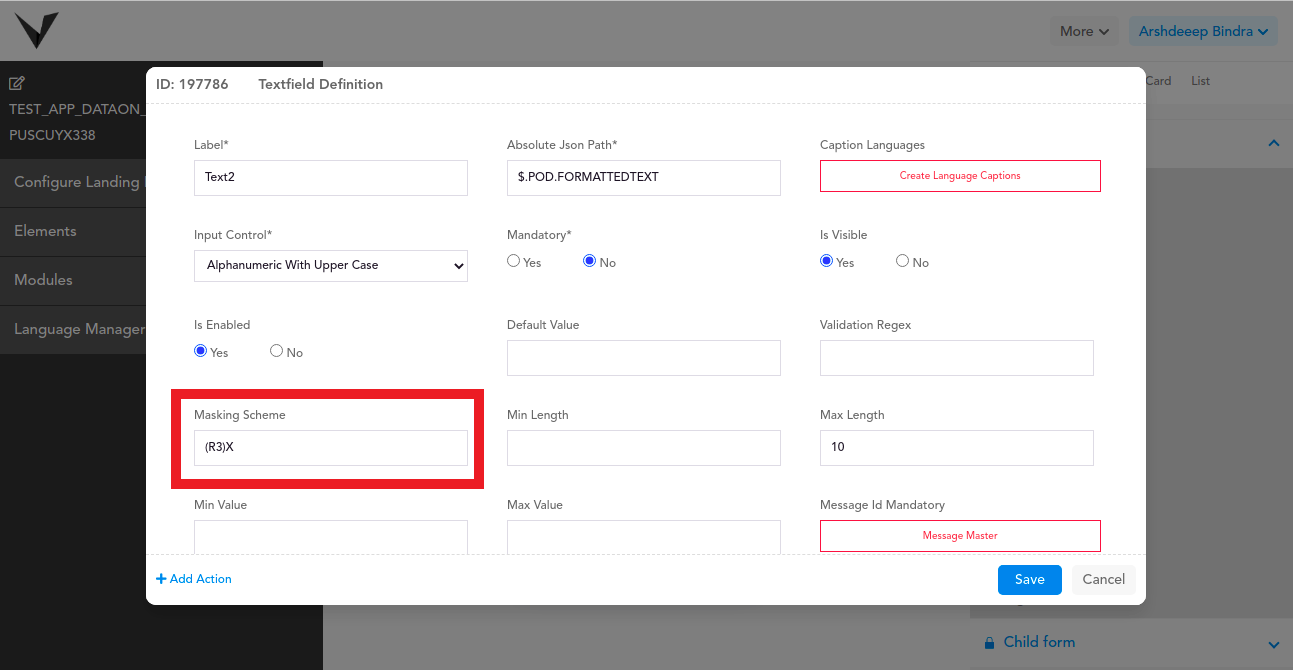Switch to the List tab
Viewport: 1293px width, 670px height.
(x=1200, y=81)
